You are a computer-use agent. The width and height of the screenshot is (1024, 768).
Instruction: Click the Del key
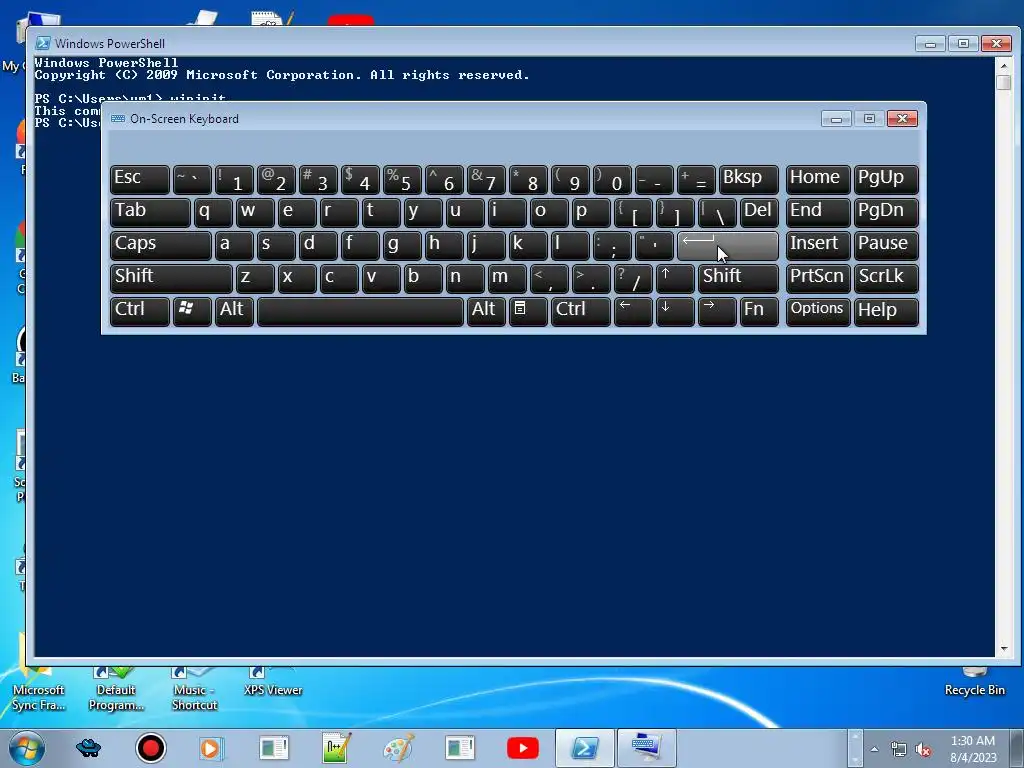pyautogui.click(x=759, y=212)
